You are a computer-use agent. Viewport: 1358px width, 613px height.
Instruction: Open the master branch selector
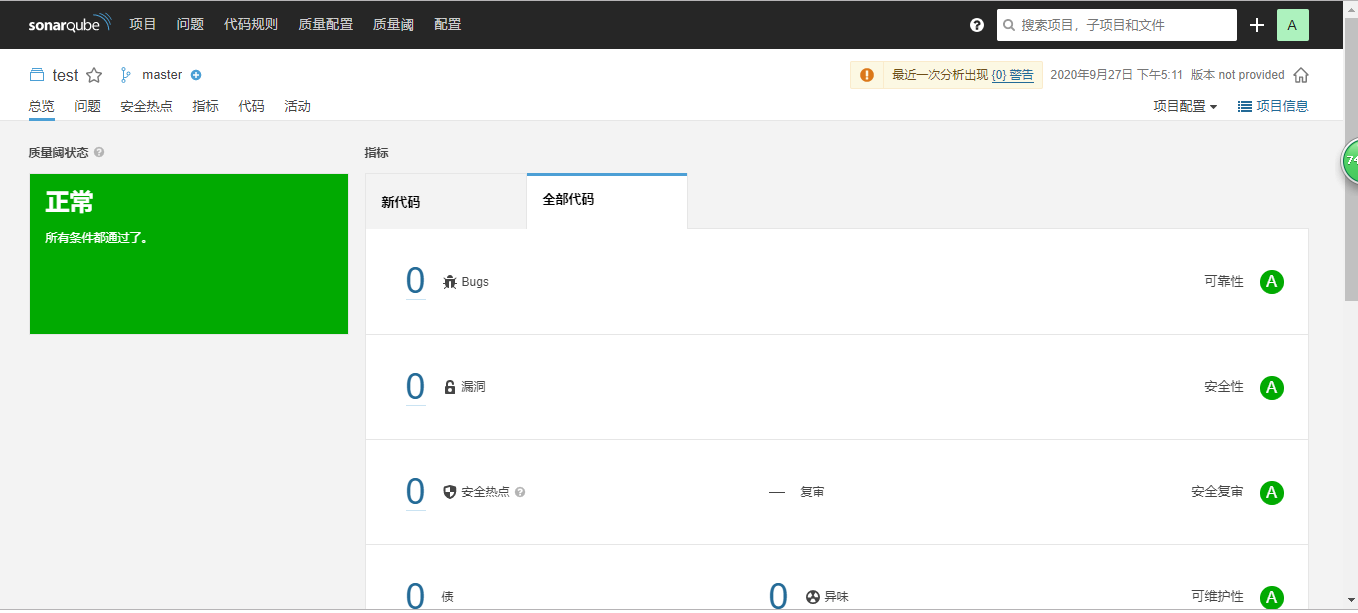pos(161,75)
